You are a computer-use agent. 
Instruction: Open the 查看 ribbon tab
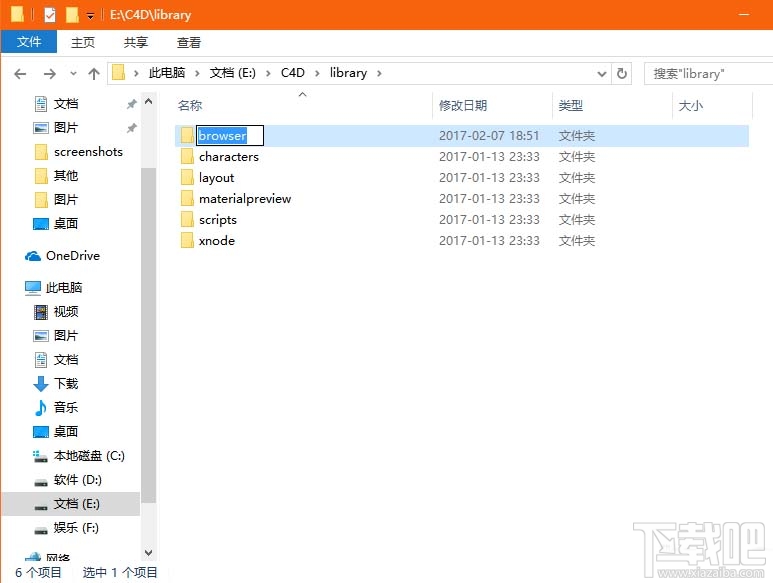(189, 42)
